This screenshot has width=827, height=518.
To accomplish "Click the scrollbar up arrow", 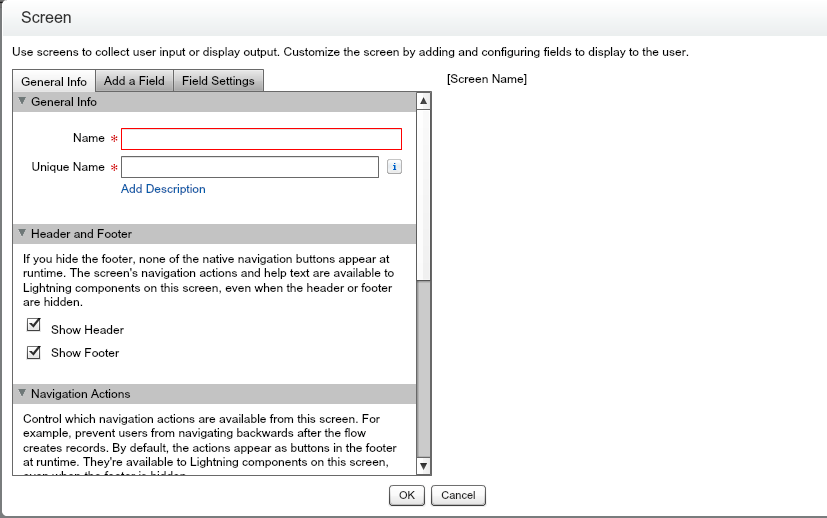I will [x=423, y=101].
